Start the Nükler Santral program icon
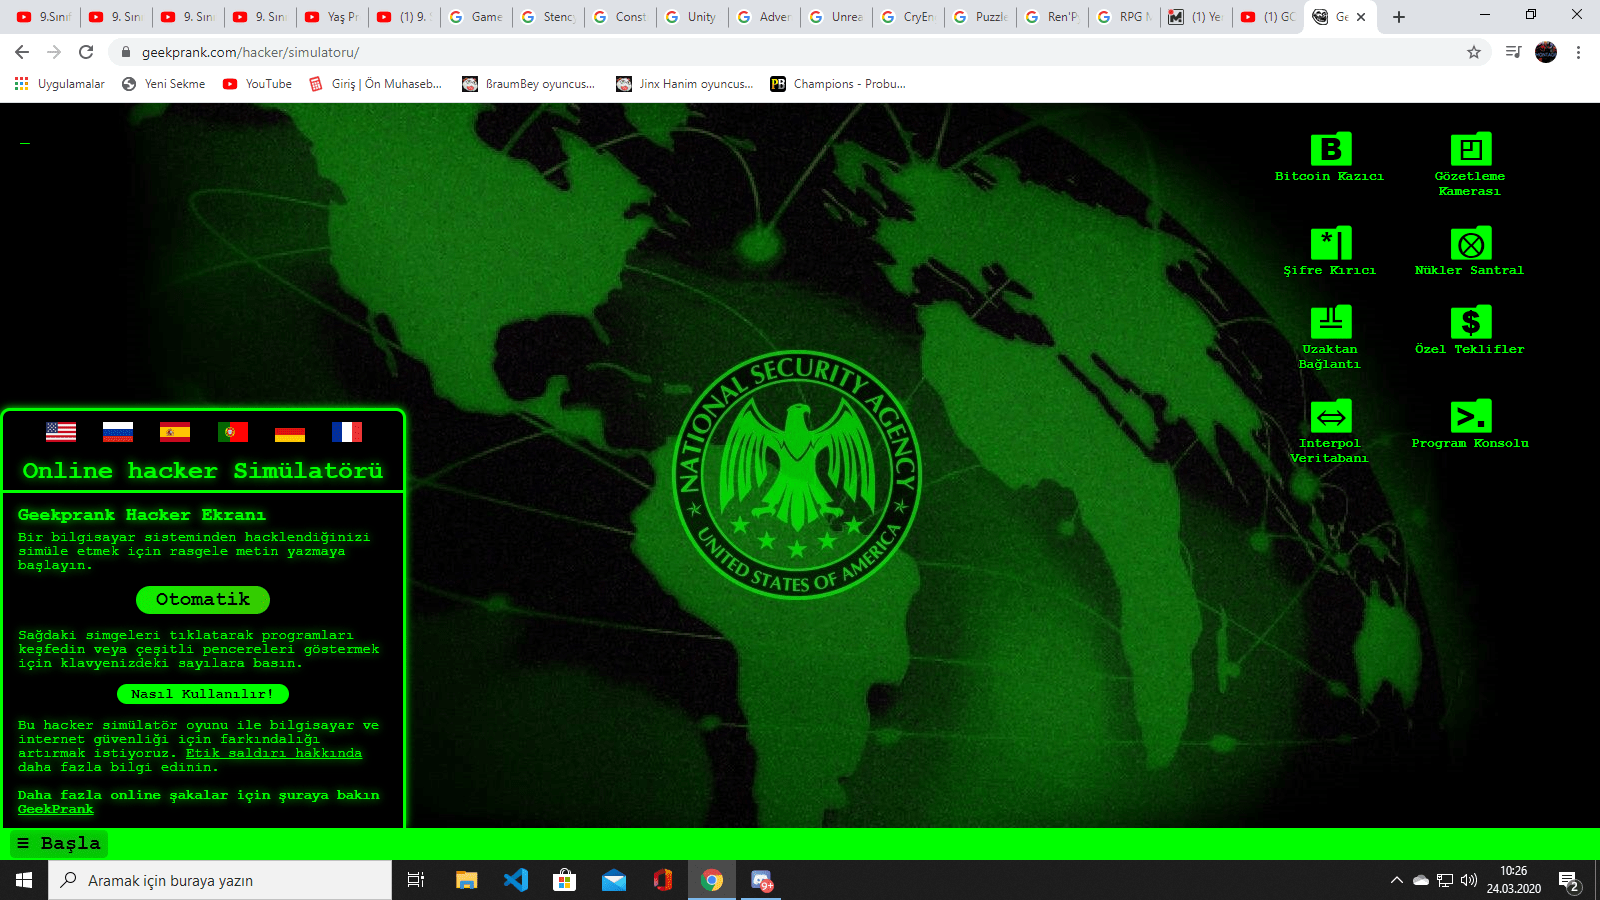Viewport: 1600px width, 900px height. click(1470, 243)
